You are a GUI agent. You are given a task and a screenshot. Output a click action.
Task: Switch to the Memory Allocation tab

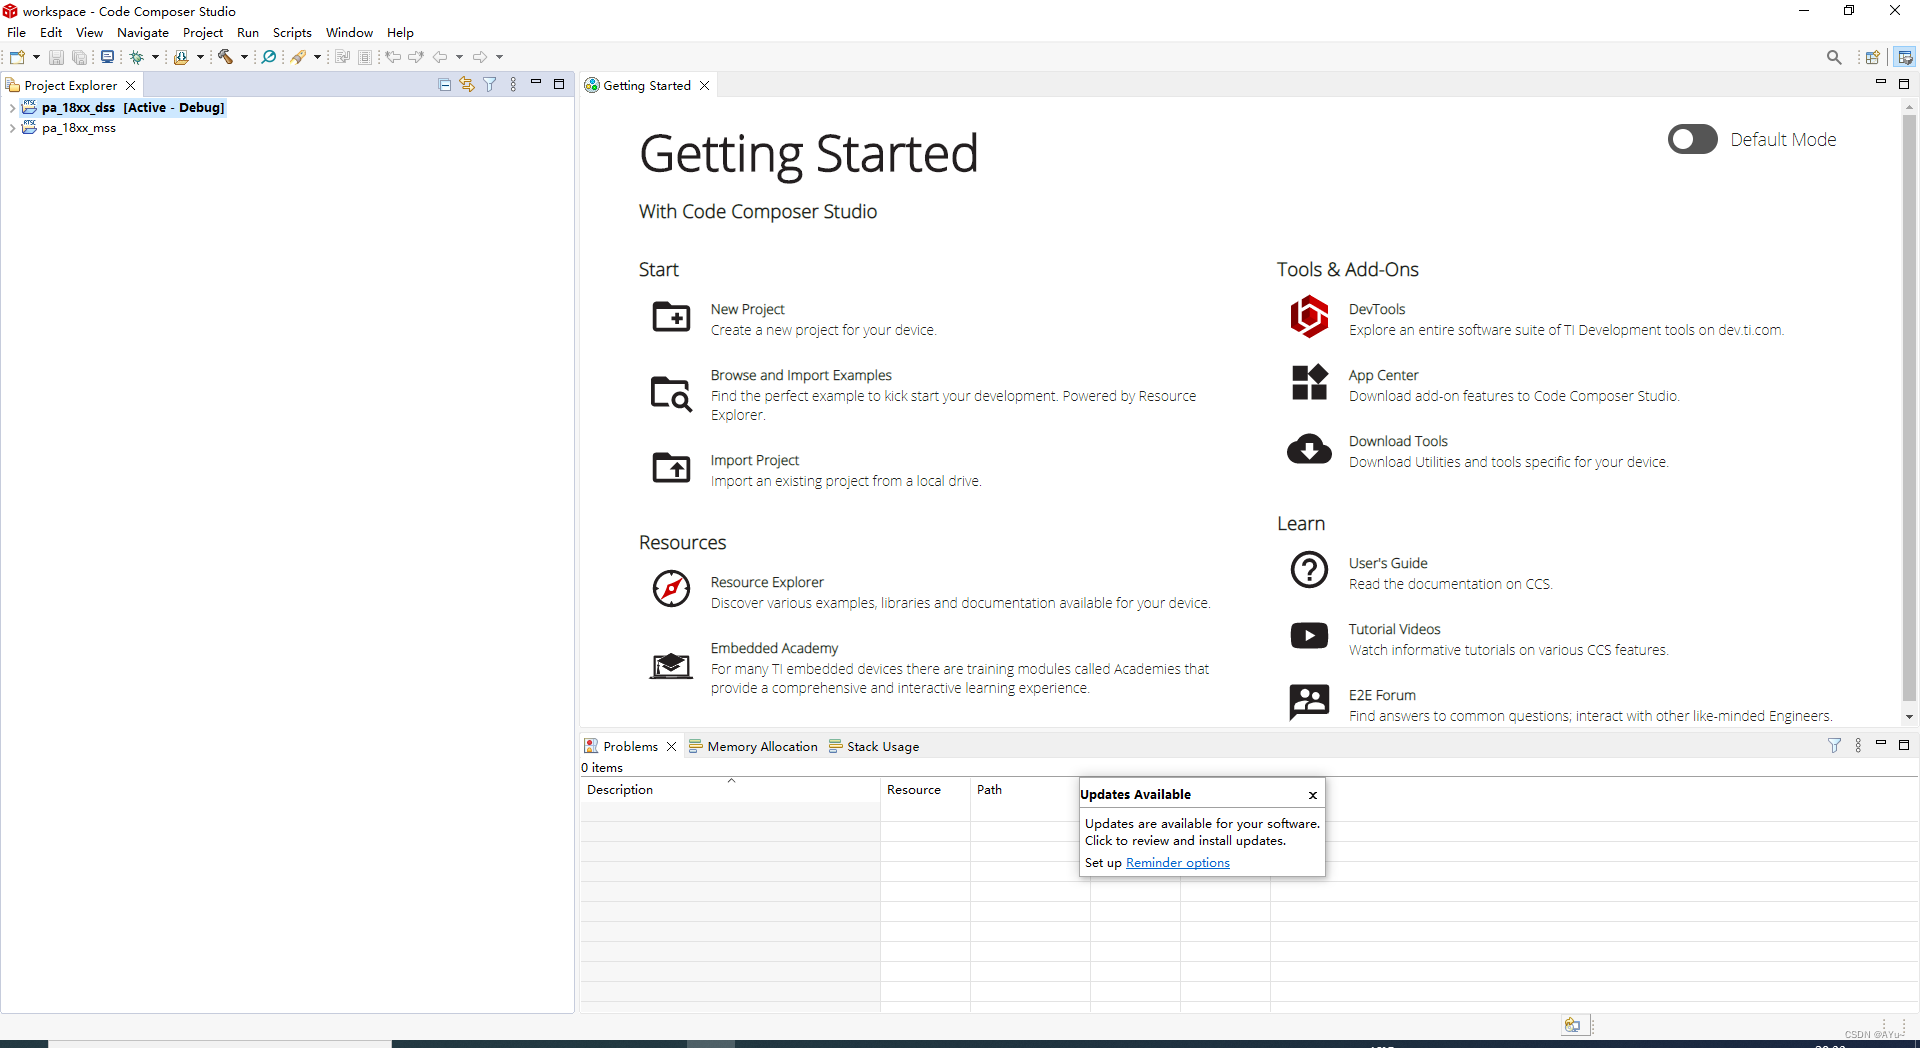coord(753,746)
